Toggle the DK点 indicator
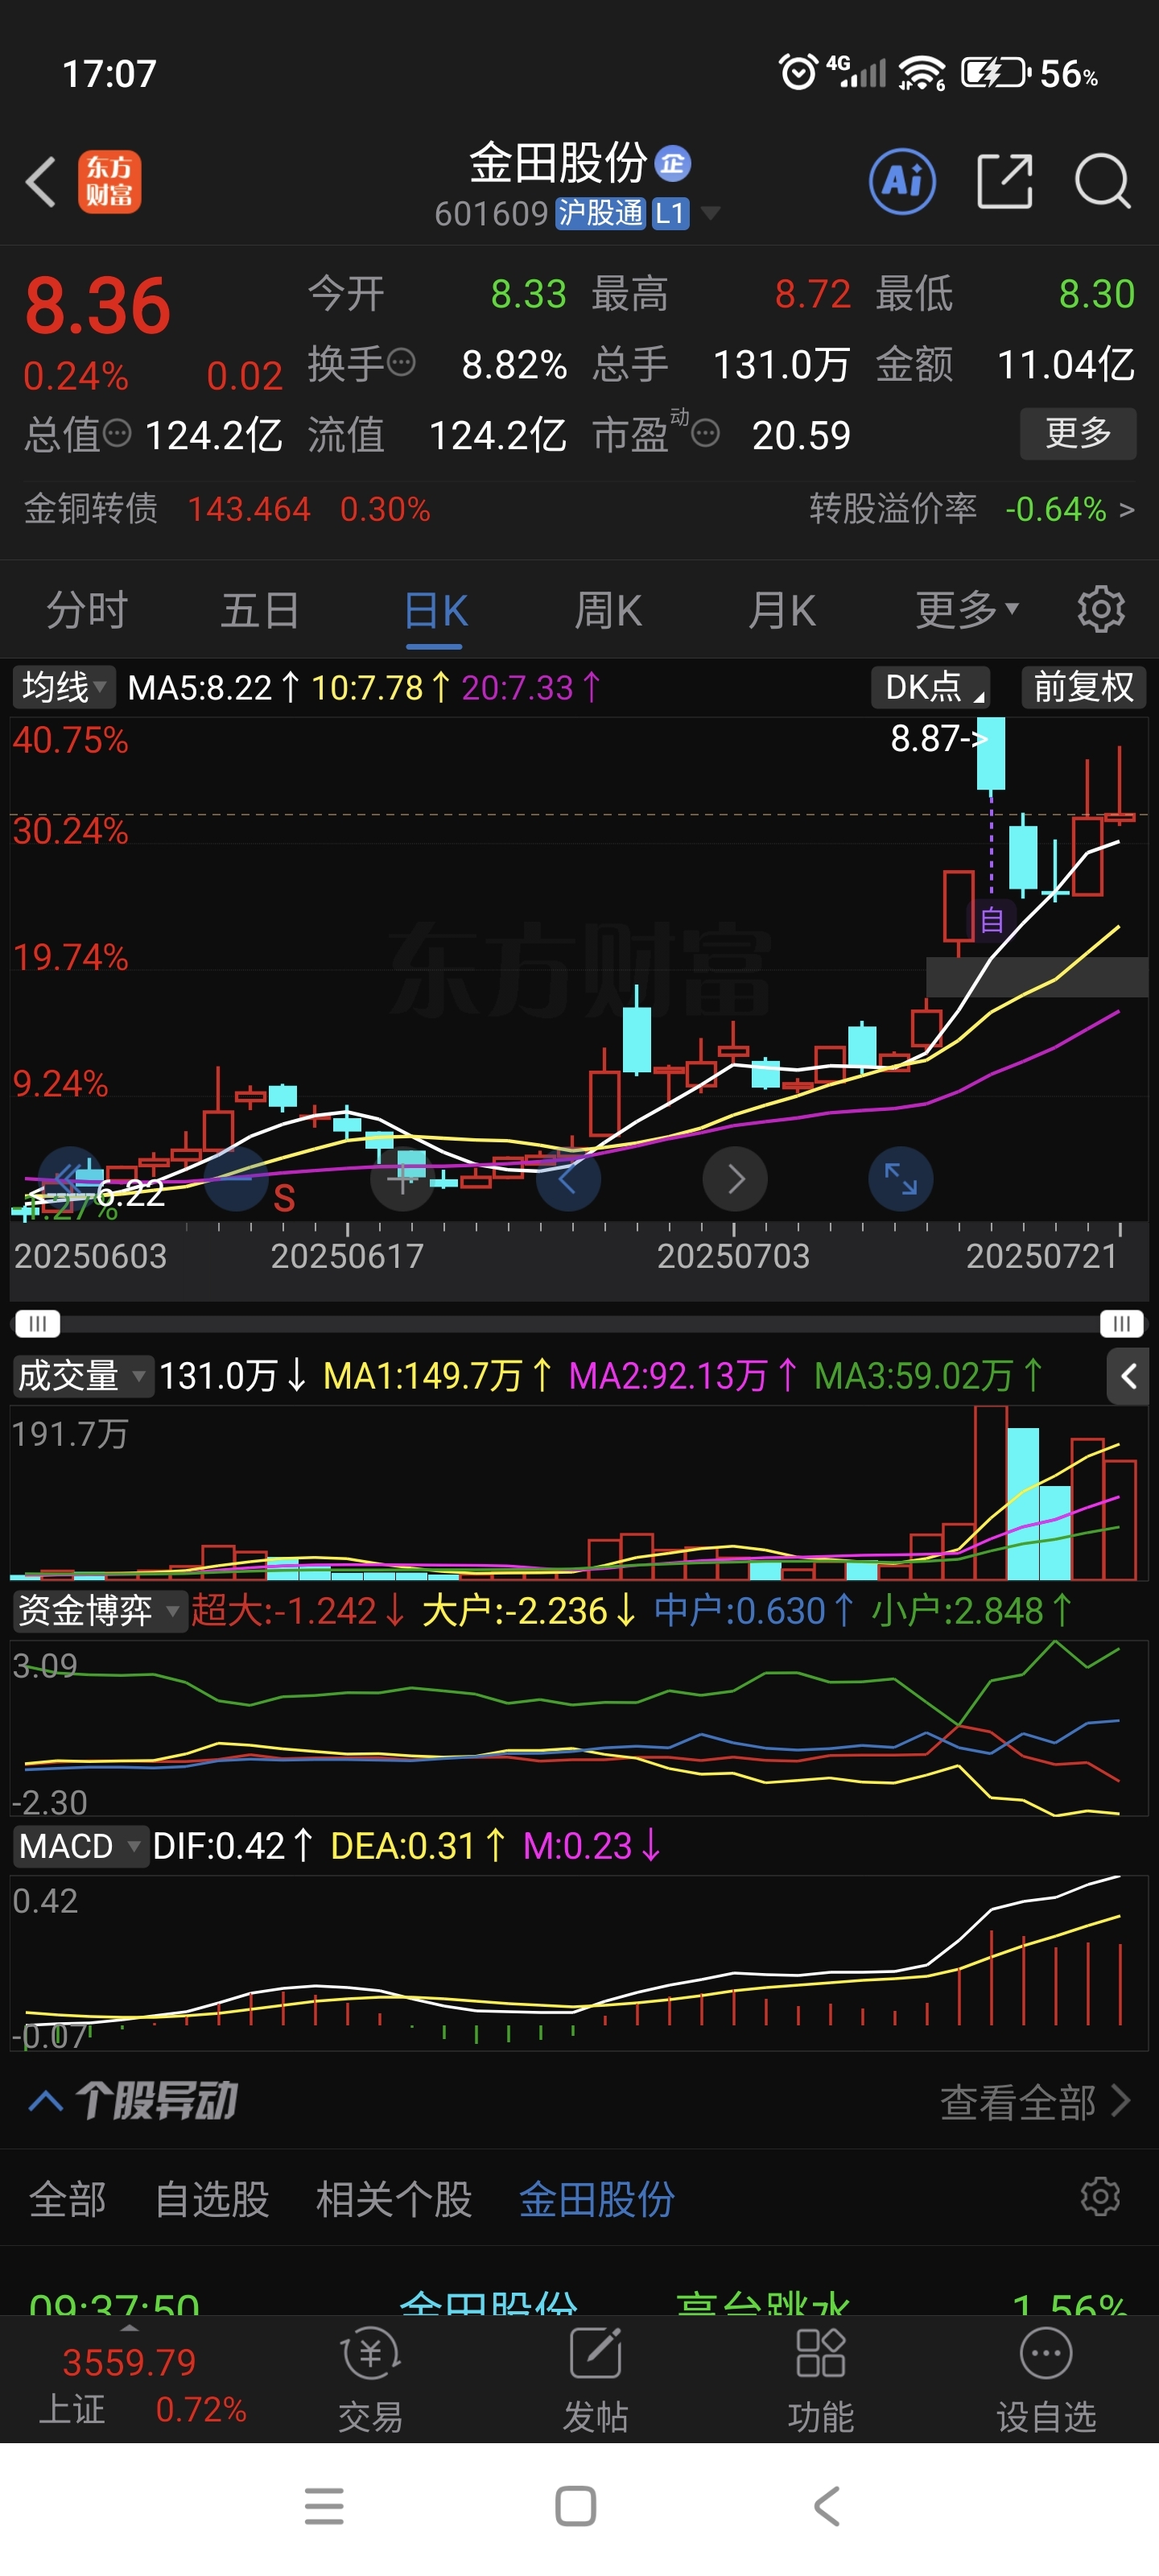The width and height of the screenshot is (1159, 2576). [930, 687]
